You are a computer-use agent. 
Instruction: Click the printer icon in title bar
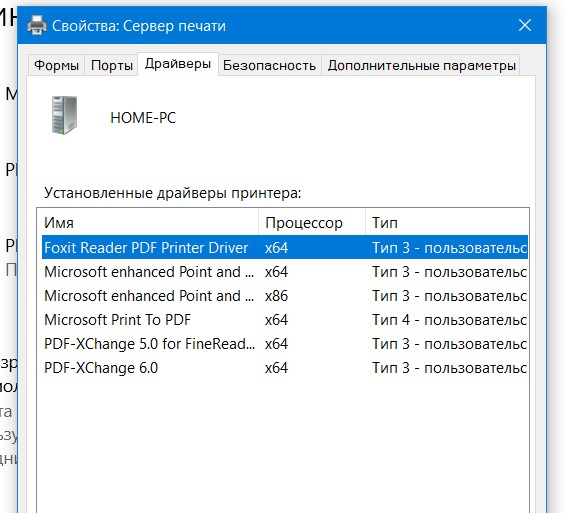37,26
